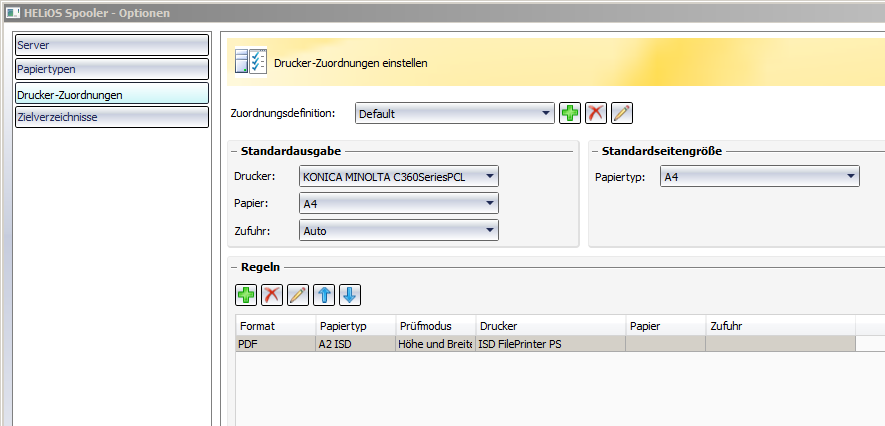The width and height of the screenshot is (885, 426).
Task: Add a new Zuordnungsdefinition with green plus
Action: tap(569, 113)
